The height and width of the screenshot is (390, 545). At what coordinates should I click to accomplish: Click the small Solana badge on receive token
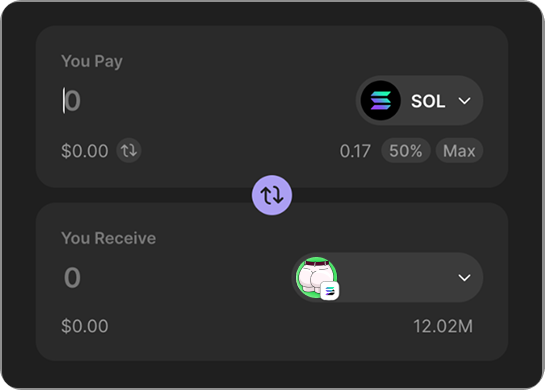330,291
